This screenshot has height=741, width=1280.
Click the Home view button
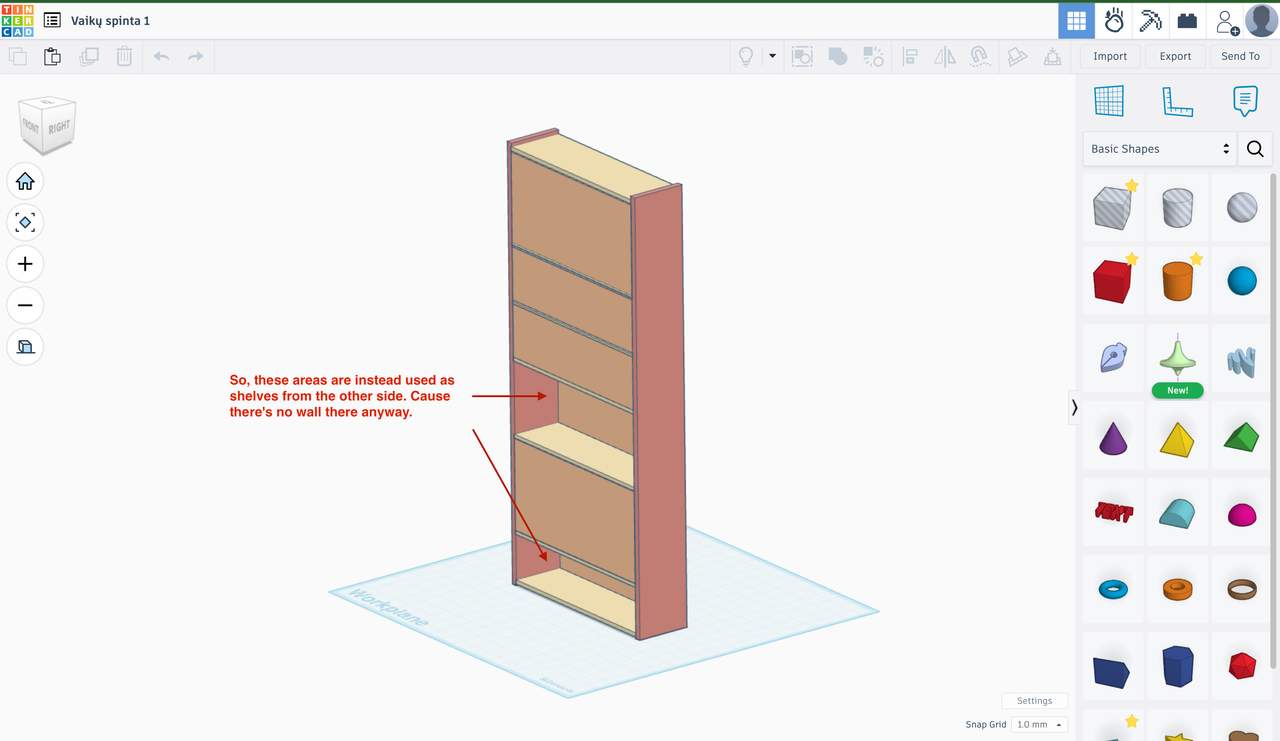click(x=25, y=181)
